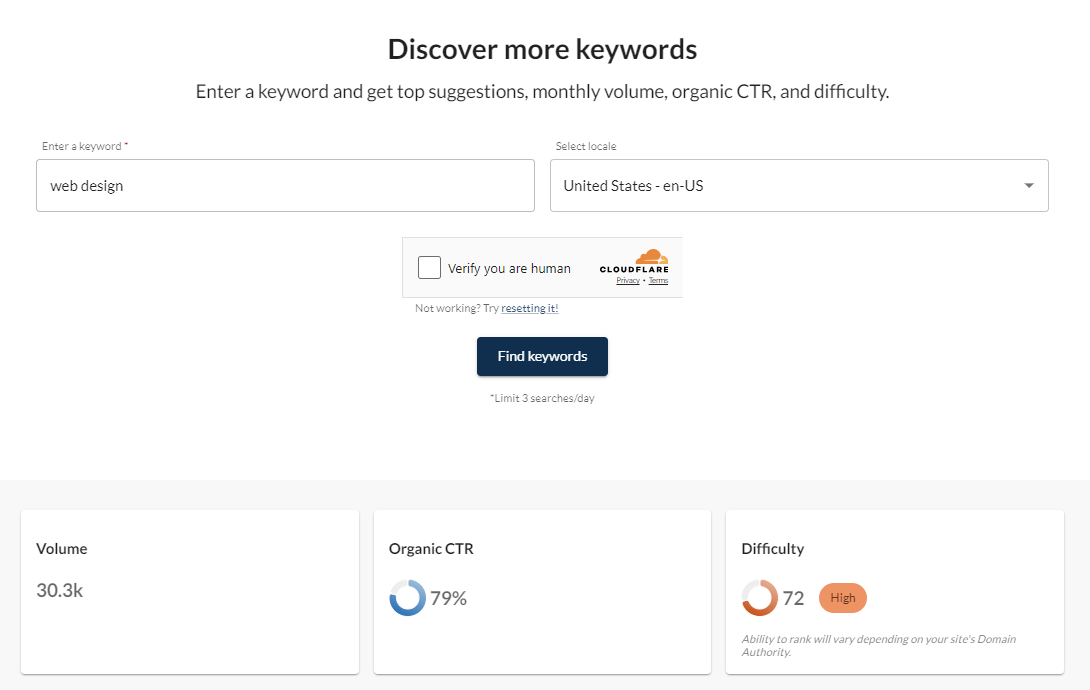
Task: Enable the Cloudflare human verification checkbox
Action: tap(429, 267)
